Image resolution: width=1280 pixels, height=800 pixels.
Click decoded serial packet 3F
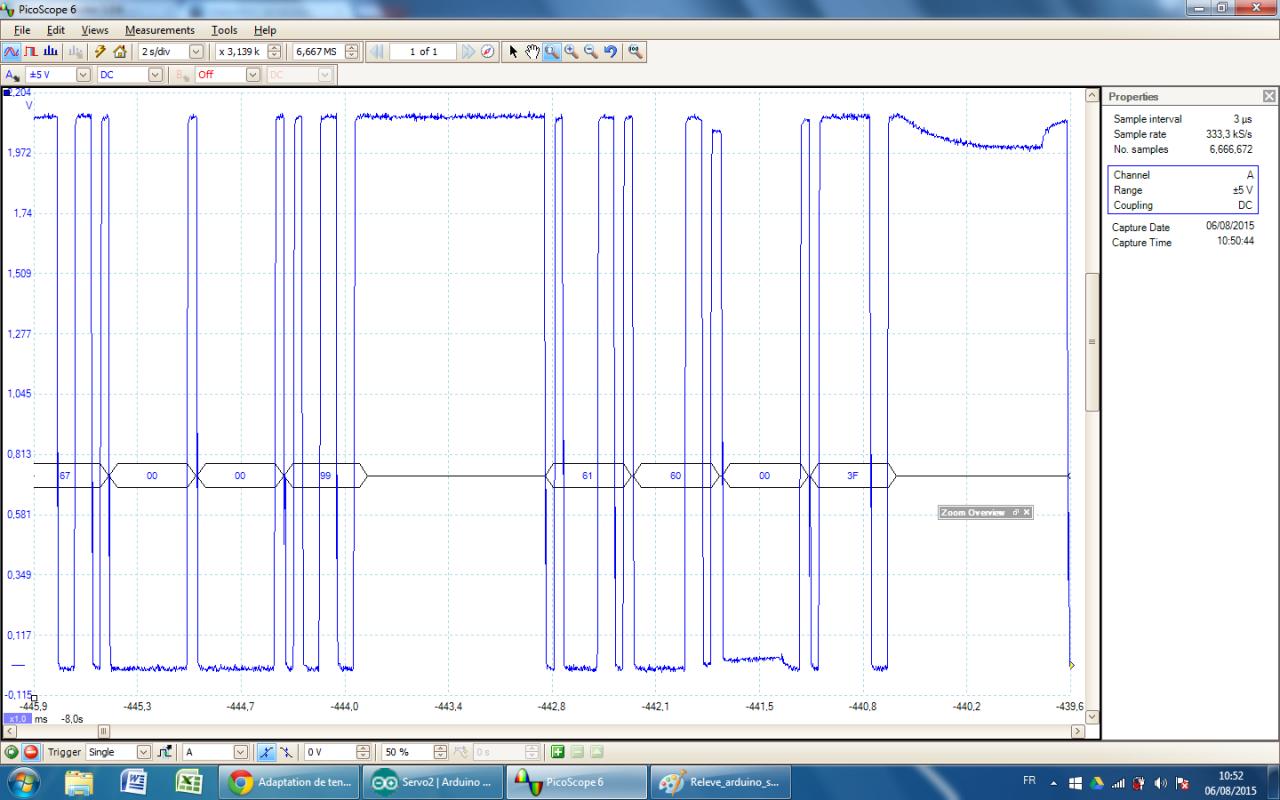click(852, 476)
